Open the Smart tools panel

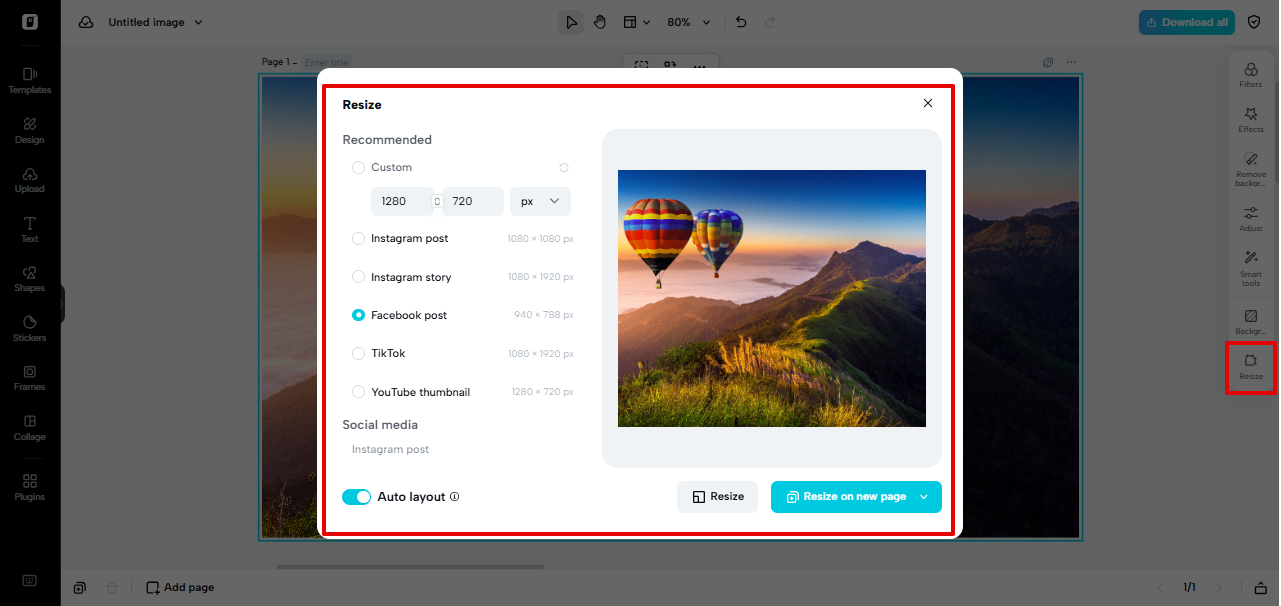tap(1250, 270)
